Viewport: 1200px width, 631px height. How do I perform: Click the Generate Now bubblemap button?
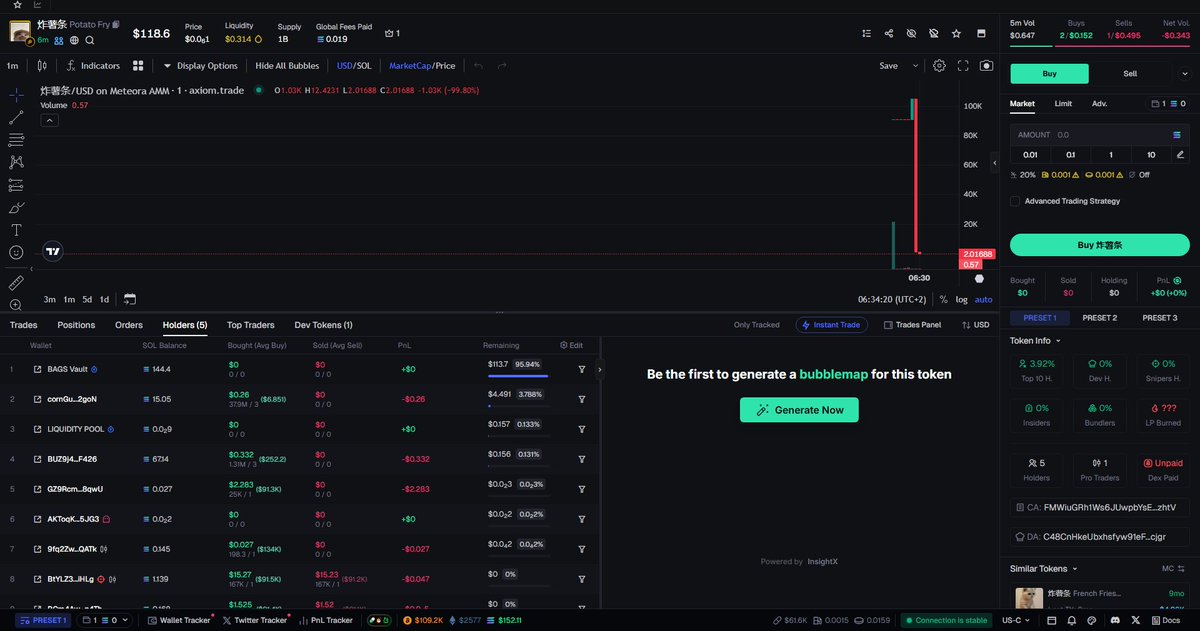[799, 410]
